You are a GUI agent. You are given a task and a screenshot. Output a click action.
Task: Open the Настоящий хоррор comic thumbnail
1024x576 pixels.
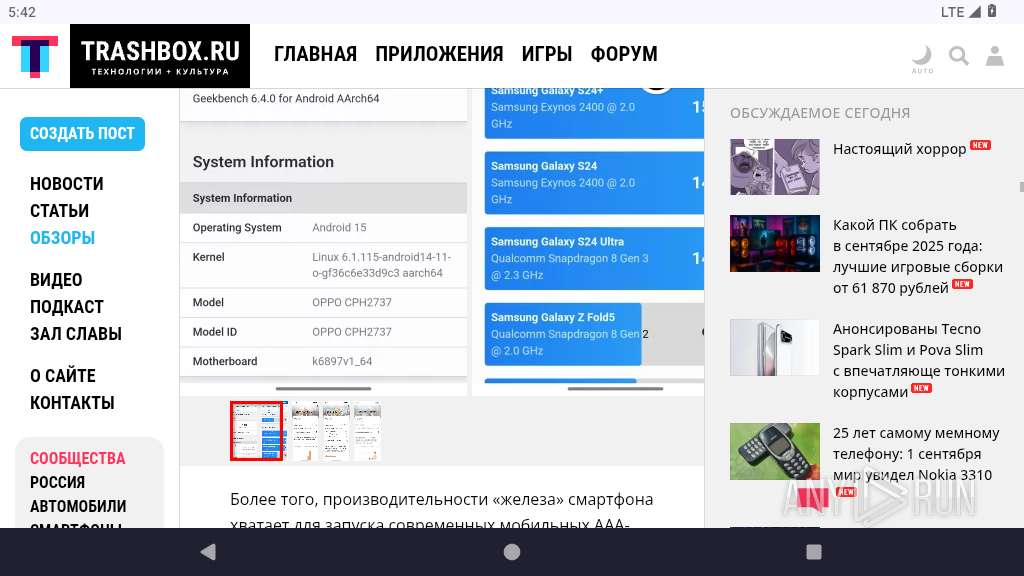pos(775,167)
